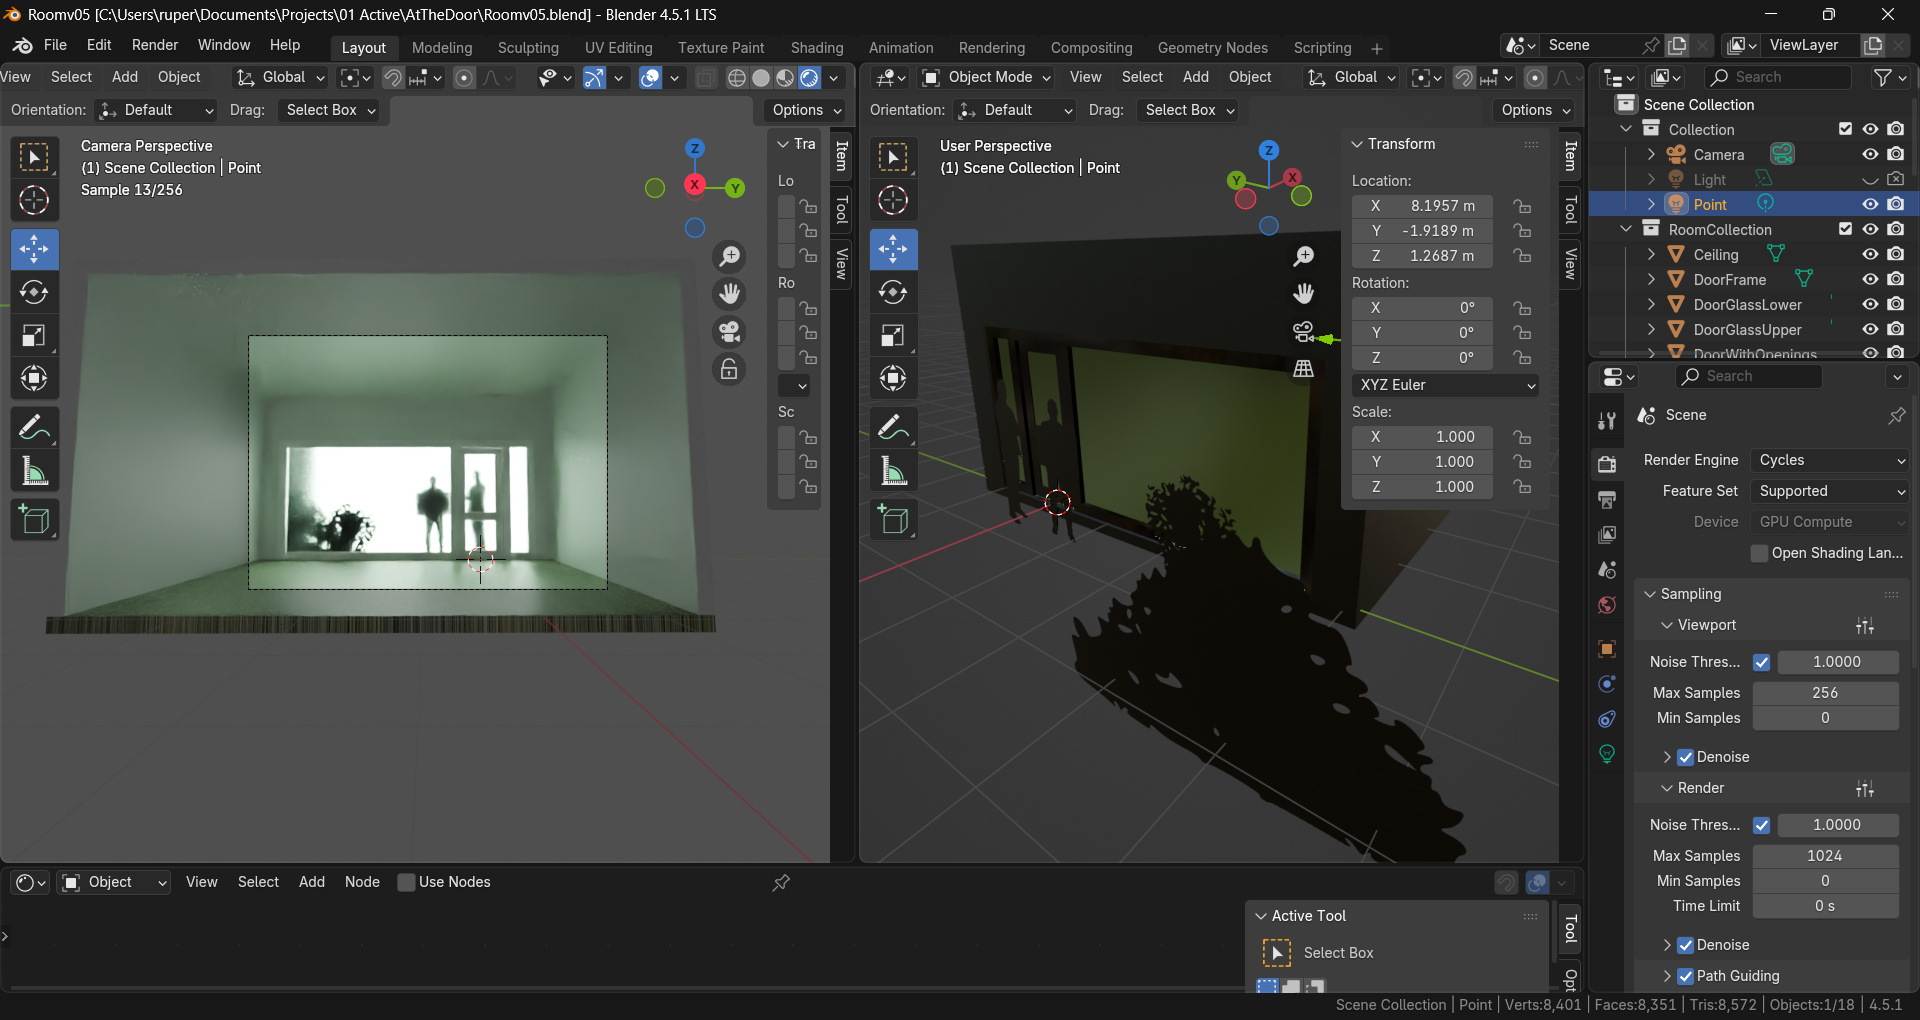
Task: Open Render Properties in the properties sidebar
Action: coord(1606,464)
